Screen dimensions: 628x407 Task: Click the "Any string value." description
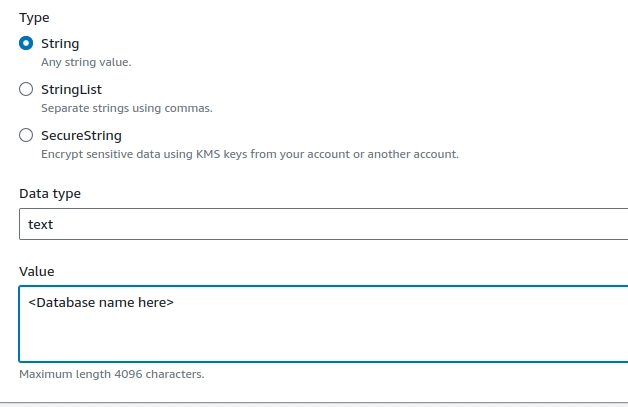pyautogui.click(x=86, y=62)
